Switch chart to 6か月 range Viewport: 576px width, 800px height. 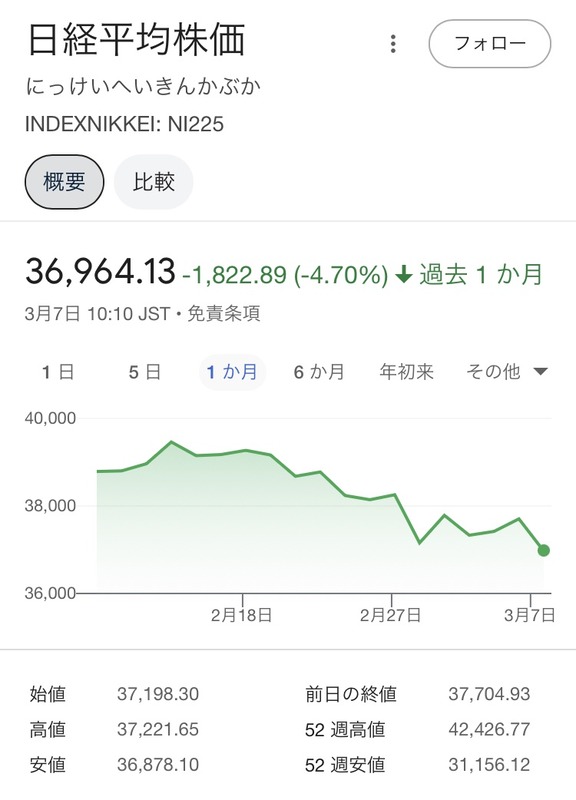pos(319,372)
